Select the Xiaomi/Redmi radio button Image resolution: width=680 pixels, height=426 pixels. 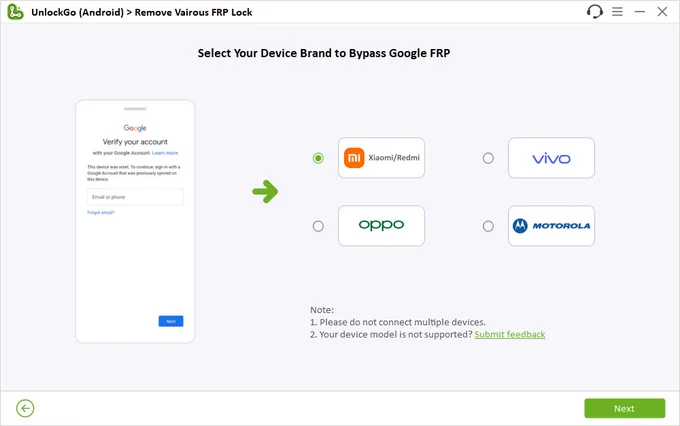coord(318,158)
